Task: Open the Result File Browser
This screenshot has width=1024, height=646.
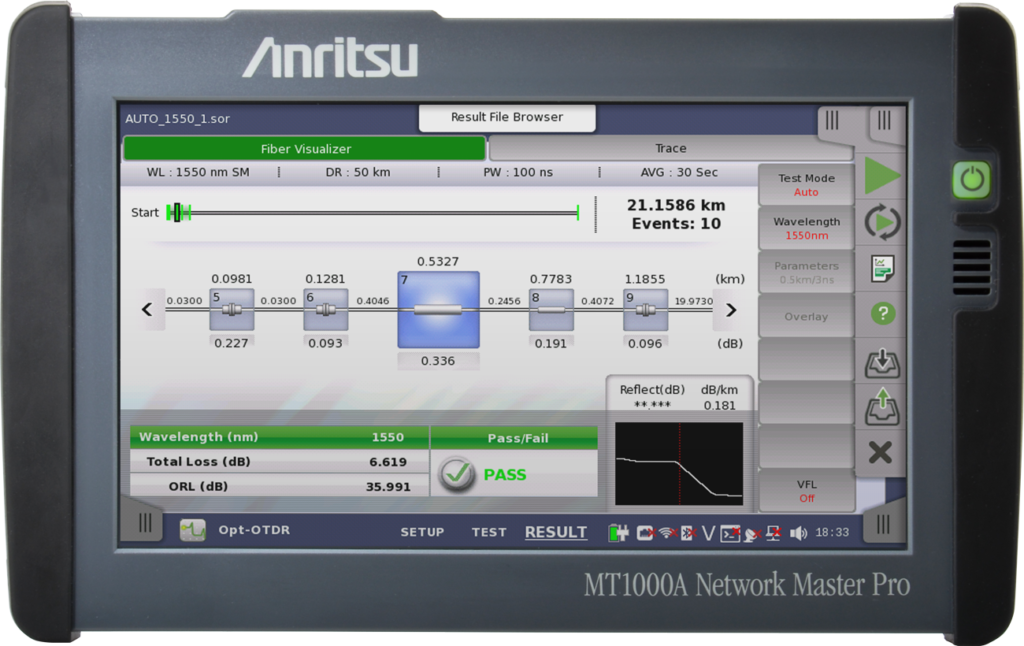Action: (506, 117)
